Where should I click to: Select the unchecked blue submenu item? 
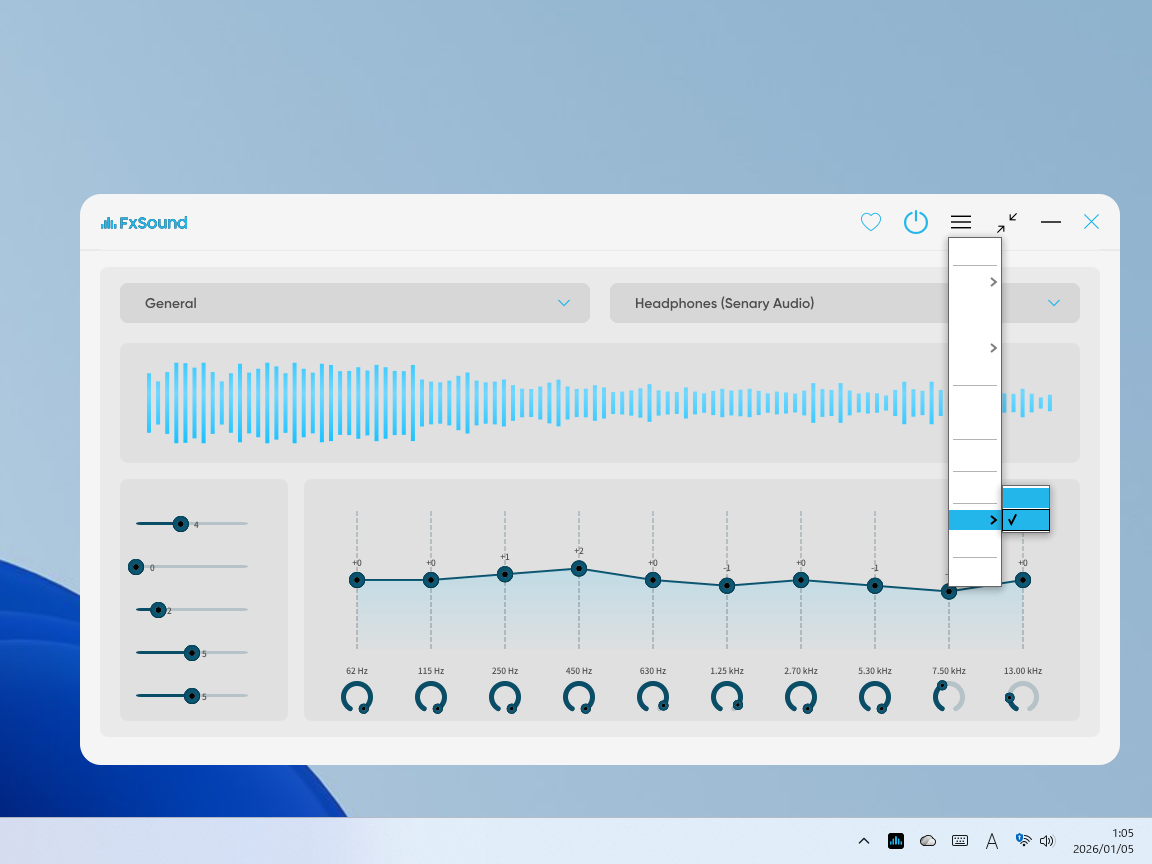pyautogui.click(x=1026, y=497)
